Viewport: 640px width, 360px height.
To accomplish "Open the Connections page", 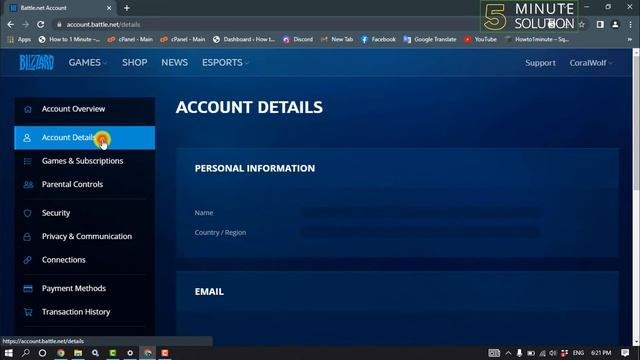I will click(x=84, y=260).
